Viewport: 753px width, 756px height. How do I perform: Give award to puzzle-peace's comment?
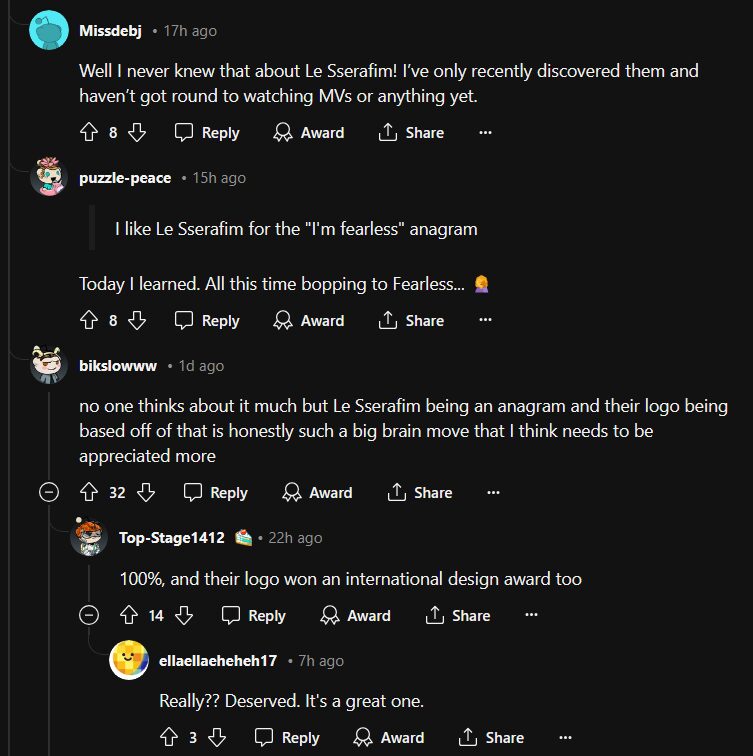tap(309, 320)
